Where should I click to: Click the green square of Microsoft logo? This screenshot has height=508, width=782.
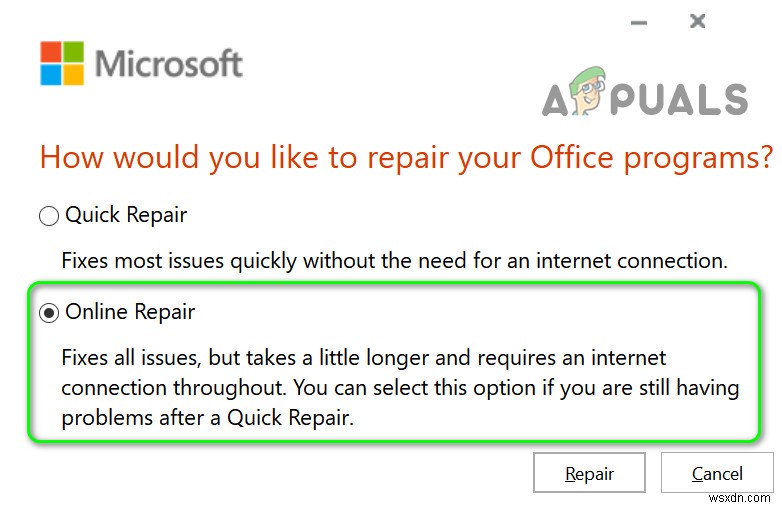[73, 52]
